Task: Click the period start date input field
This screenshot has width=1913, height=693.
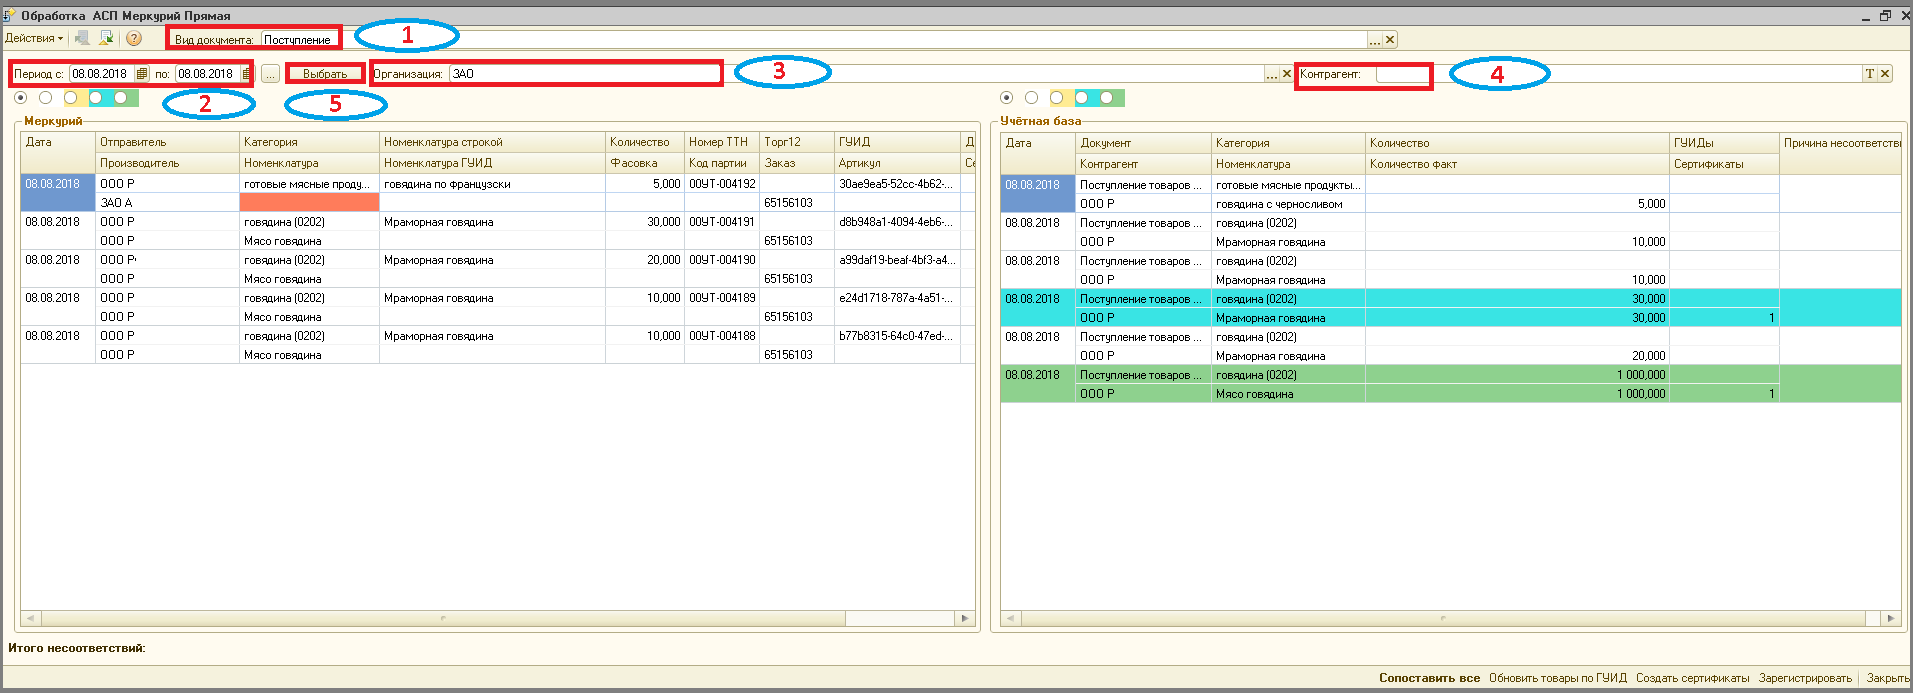Action: click(x=101, y=74)
